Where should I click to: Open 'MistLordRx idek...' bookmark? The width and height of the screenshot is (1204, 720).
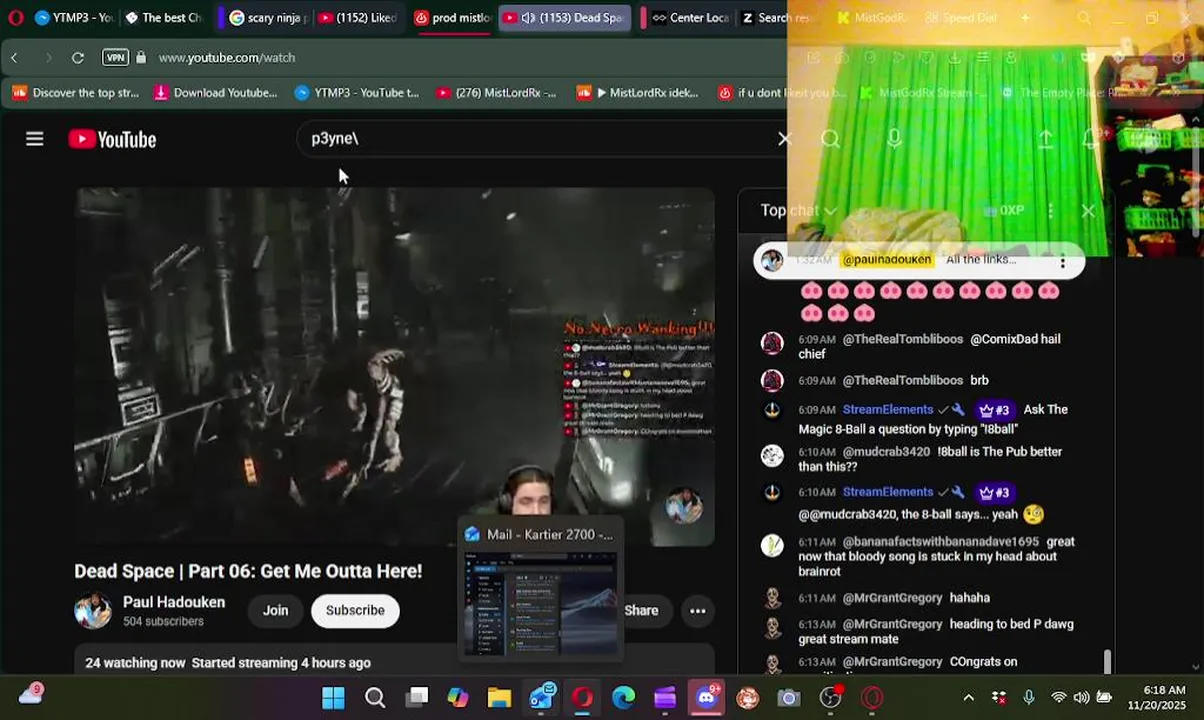[638, 93]
